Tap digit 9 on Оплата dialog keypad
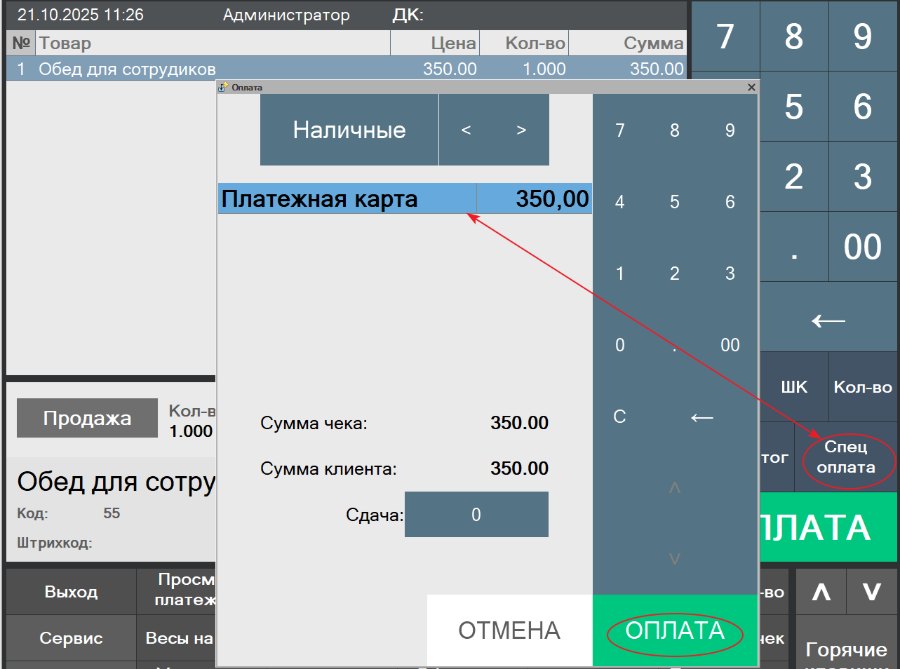The height and width of the screenshot is (669, 900). [x=730, y=130]
